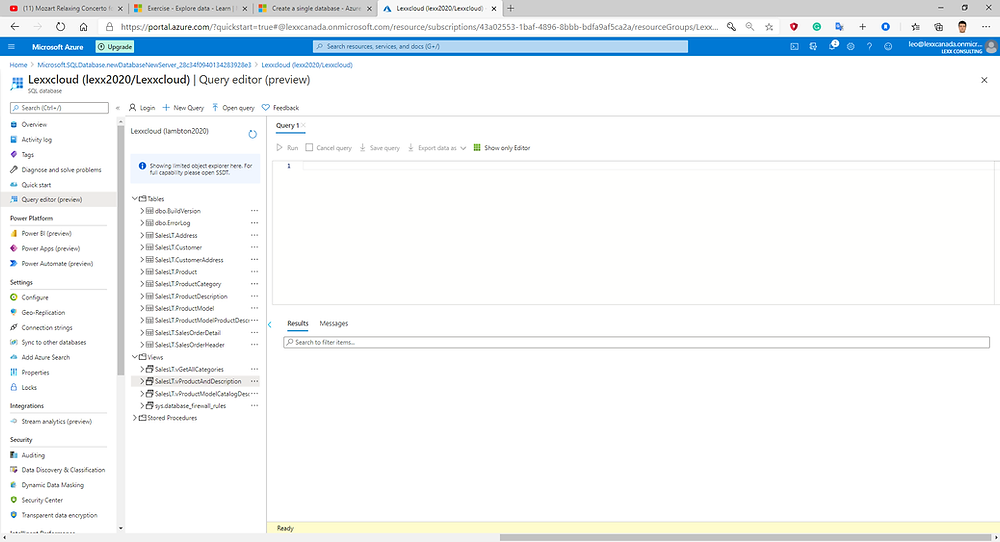Select SalesLT.SalesOrderDetail table row
Viewport: 1000px width, 542px height.
(x=195, y=333)
